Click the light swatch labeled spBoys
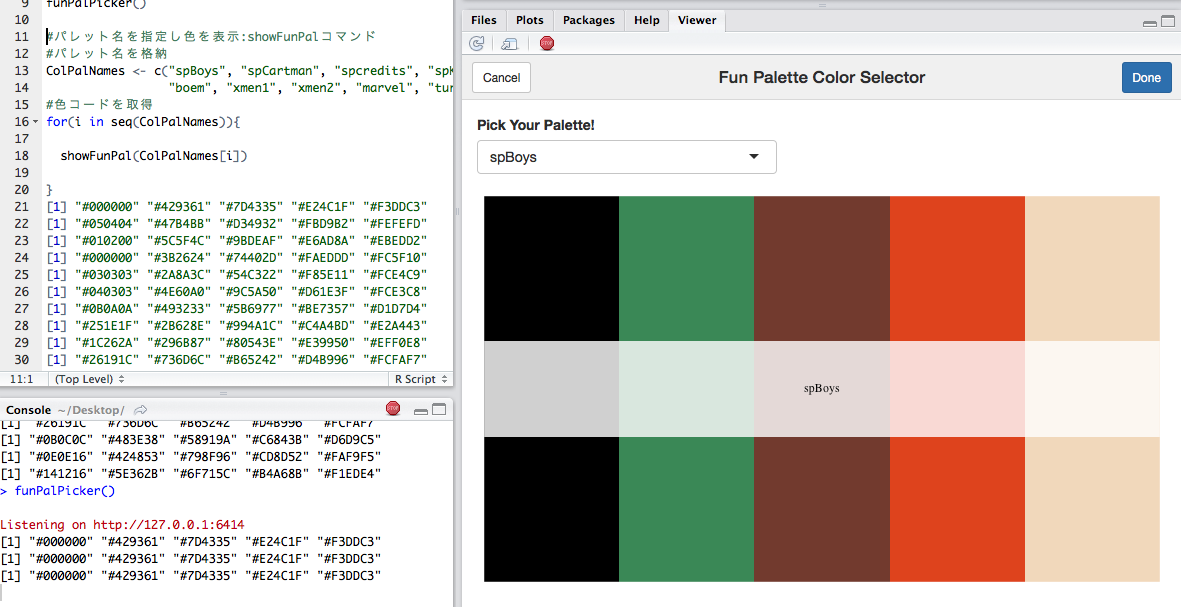The height and width of the screenshot is (607, 1181). click(822, 389)
